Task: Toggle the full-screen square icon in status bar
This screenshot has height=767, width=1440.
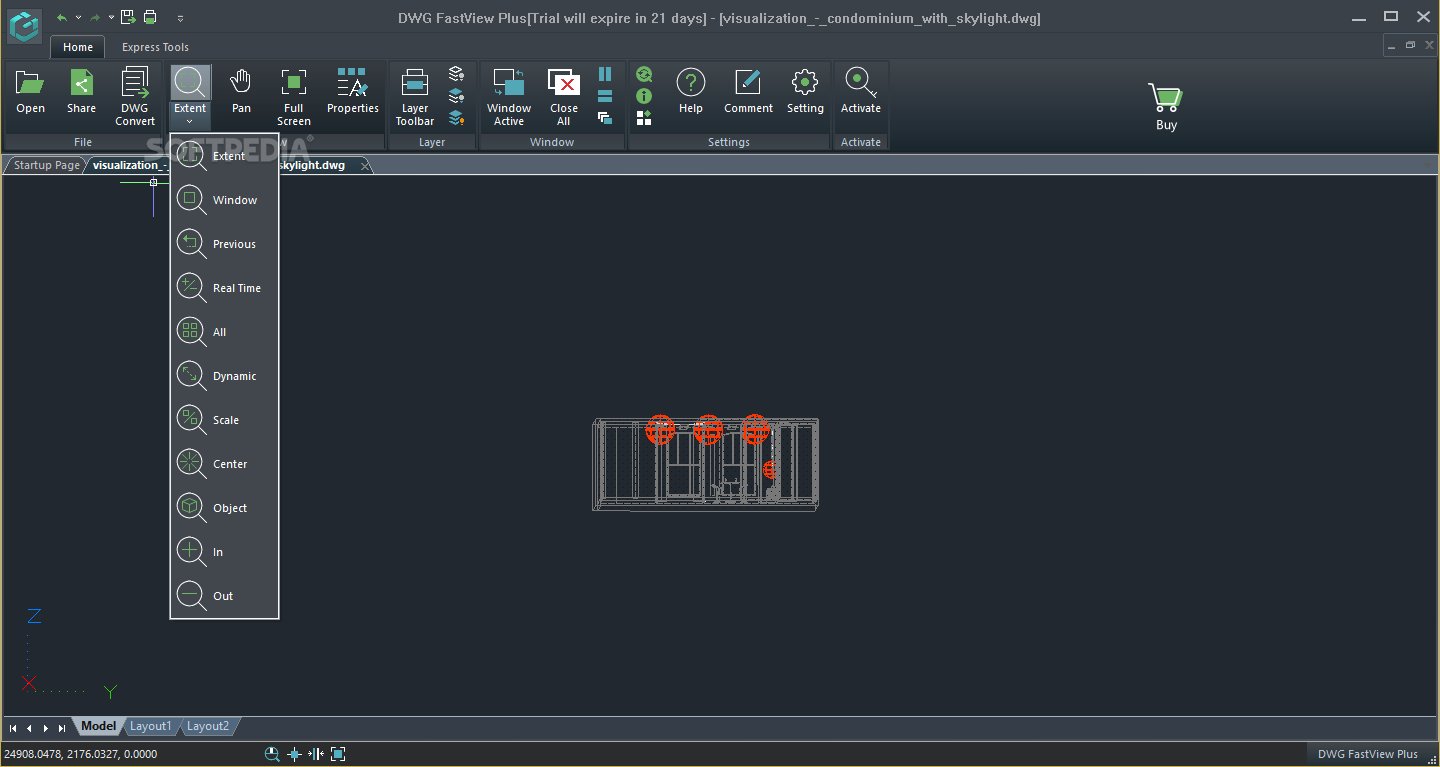Action: (338, 754)
